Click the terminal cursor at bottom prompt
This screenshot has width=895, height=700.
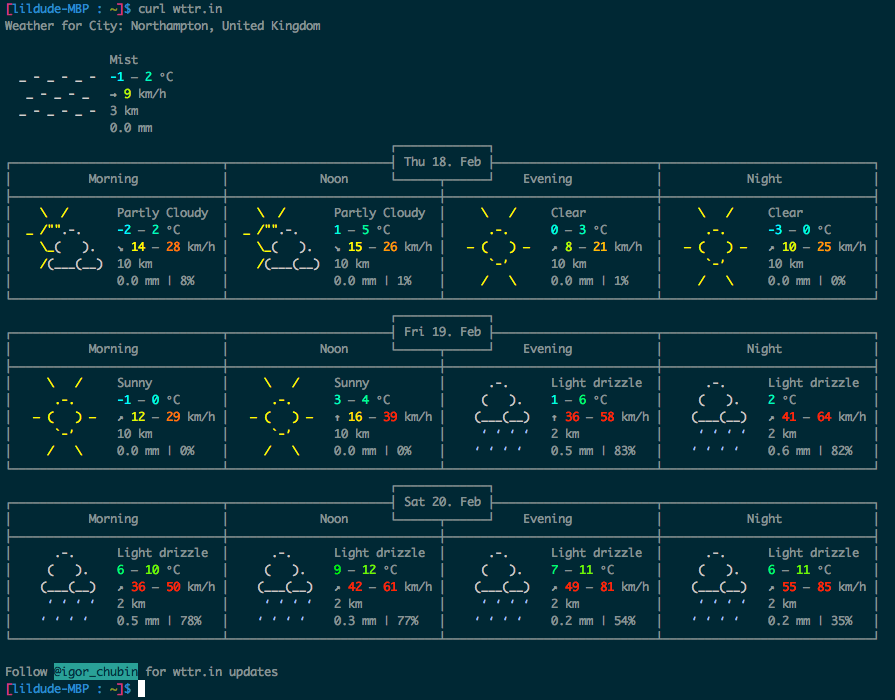(141, 689)
